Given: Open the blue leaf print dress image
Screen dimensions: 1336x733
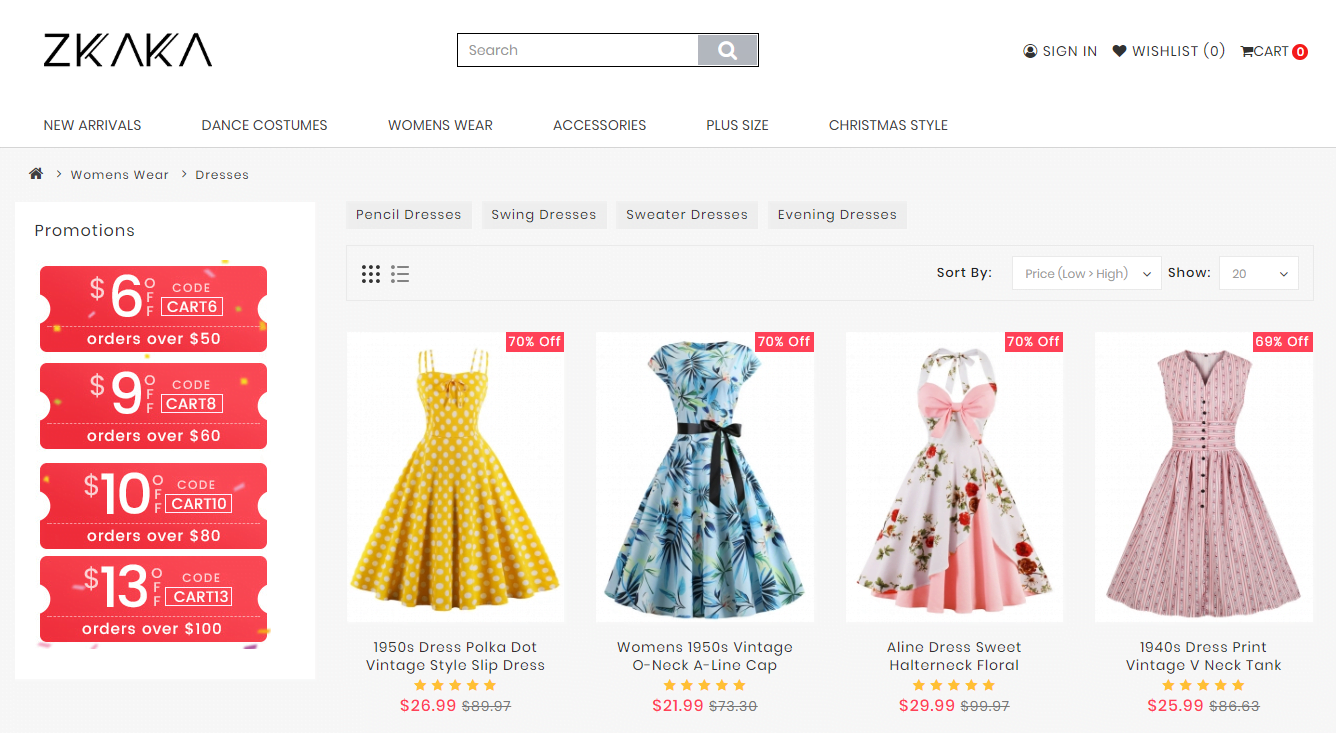Looking at the screenshot, I should click(705, 477).
